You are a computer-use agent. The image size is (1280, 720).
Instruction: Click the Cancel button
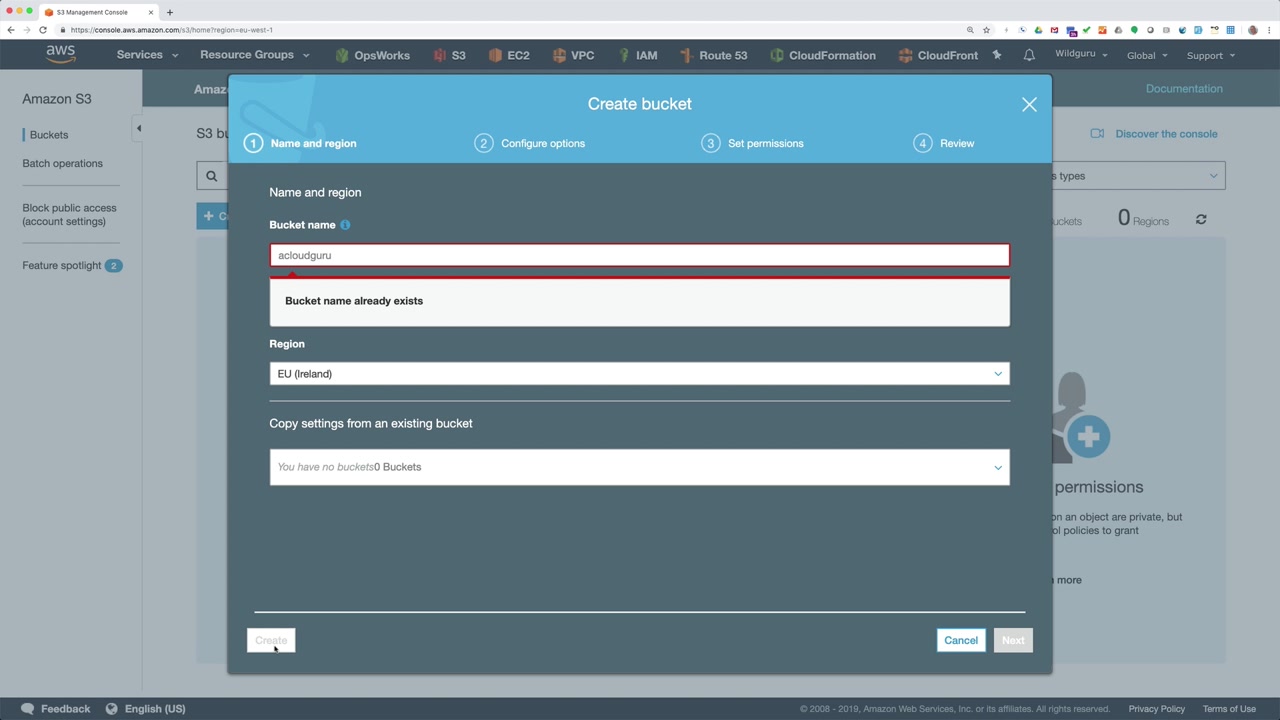[x=961, y=640]
